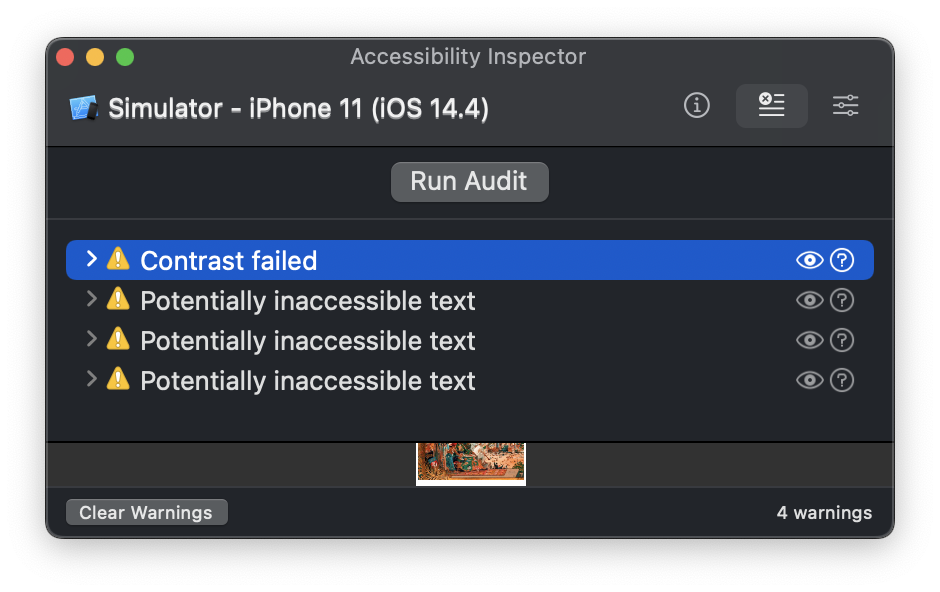Open the element info panel

click(x=697, y=105)
